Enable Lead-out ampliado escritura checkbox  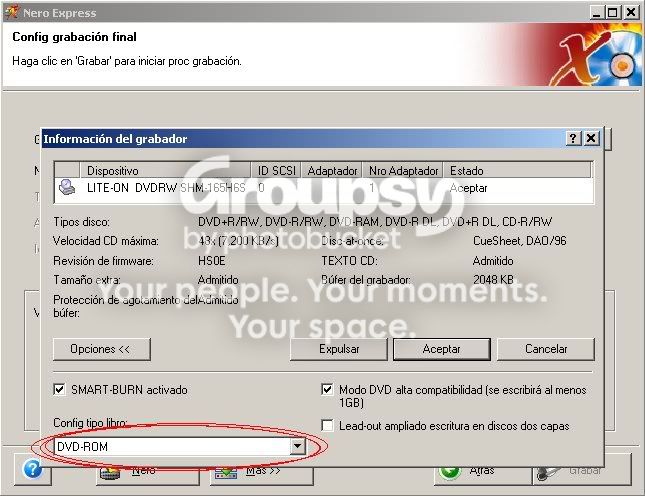pyautogui.click(x=327, y=425)
